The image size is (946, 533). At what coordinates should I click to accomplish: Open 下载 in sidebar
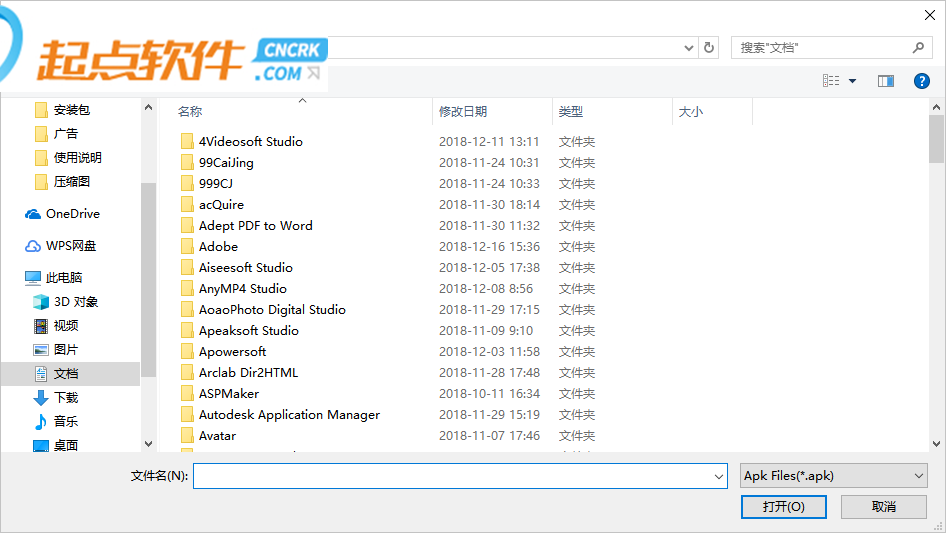[56, 397]
